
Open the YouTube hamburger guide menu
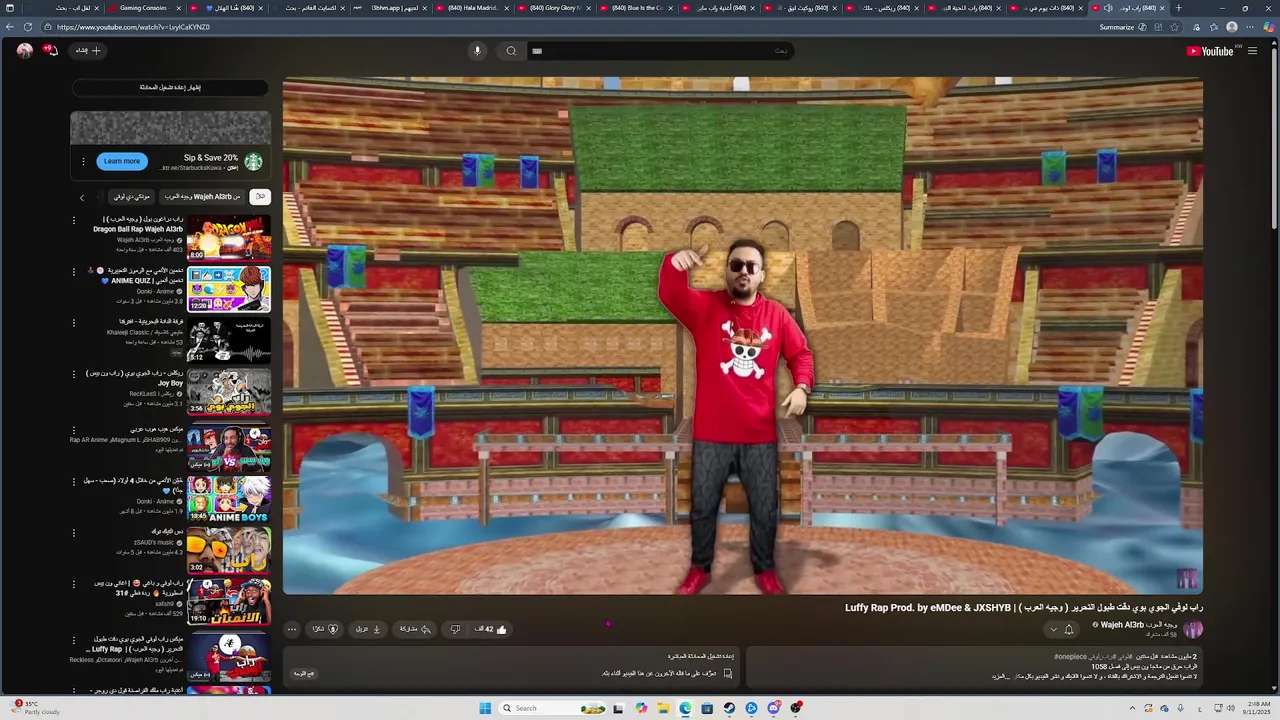click(1252, 51)
